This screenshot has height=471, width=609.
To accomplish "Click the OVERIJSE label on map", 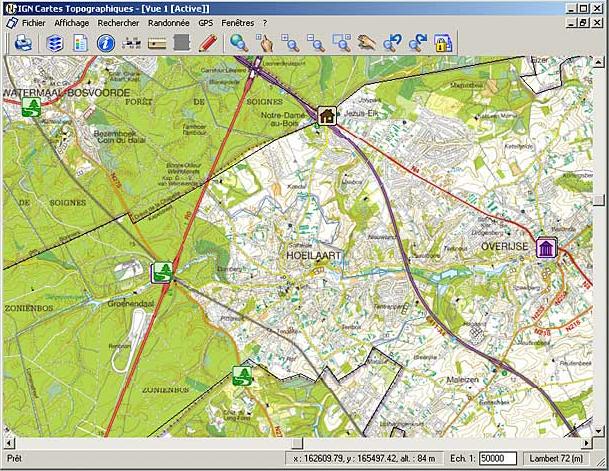I will 505,247.
